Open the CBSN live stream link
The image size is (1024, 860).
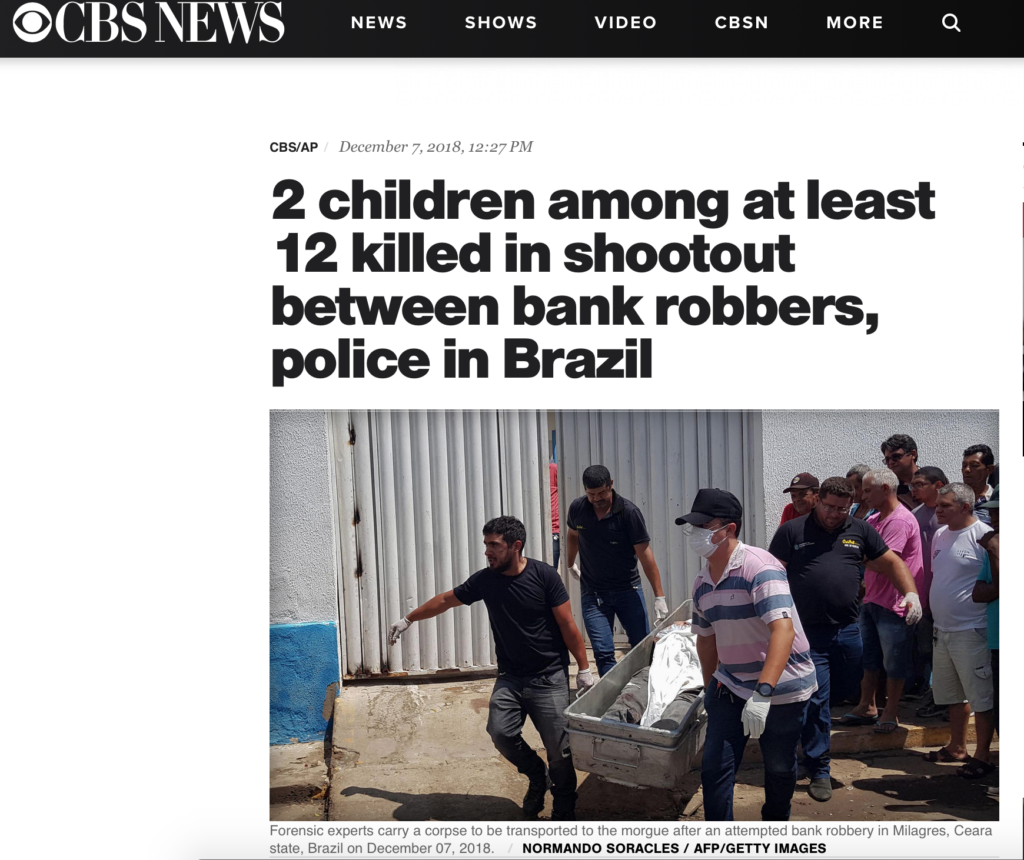pos(742,22)
